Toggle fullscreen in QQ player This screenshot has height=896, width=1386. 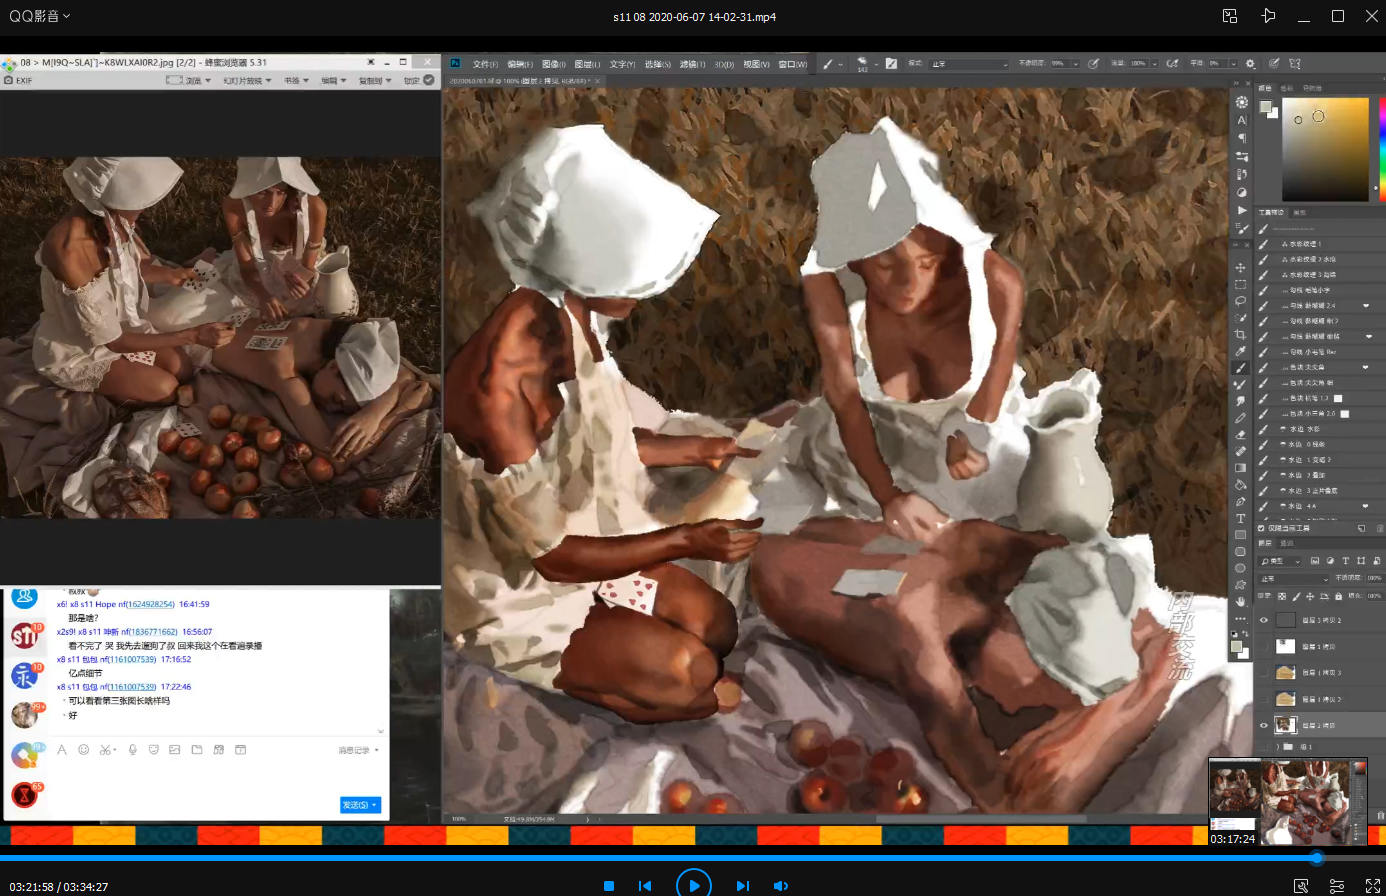pyautogui.click(x=1372, y=886)
